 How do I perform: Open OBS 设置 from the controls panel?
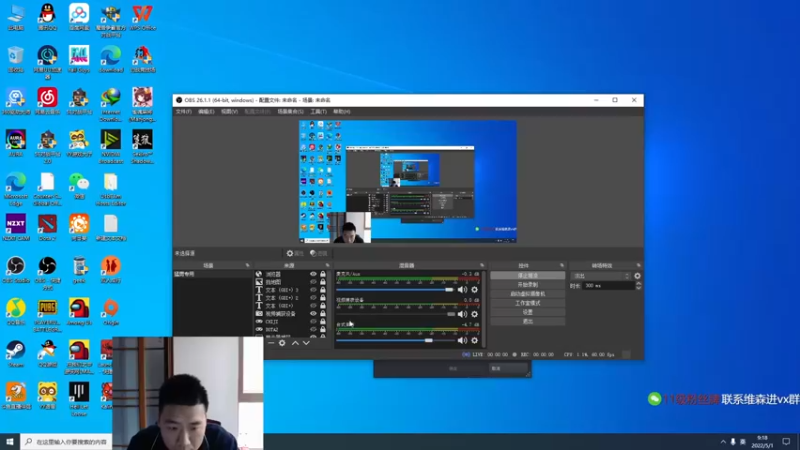(x=528, y=312)
